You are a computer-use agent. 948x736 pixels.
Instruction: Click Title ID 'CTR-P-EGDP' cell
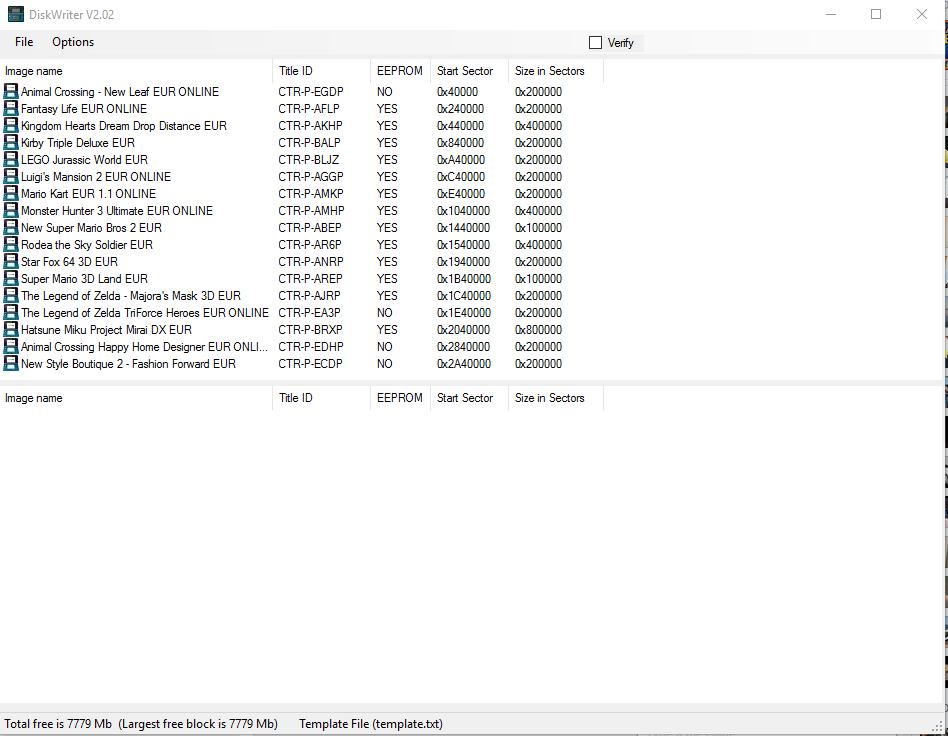[311, 91]
